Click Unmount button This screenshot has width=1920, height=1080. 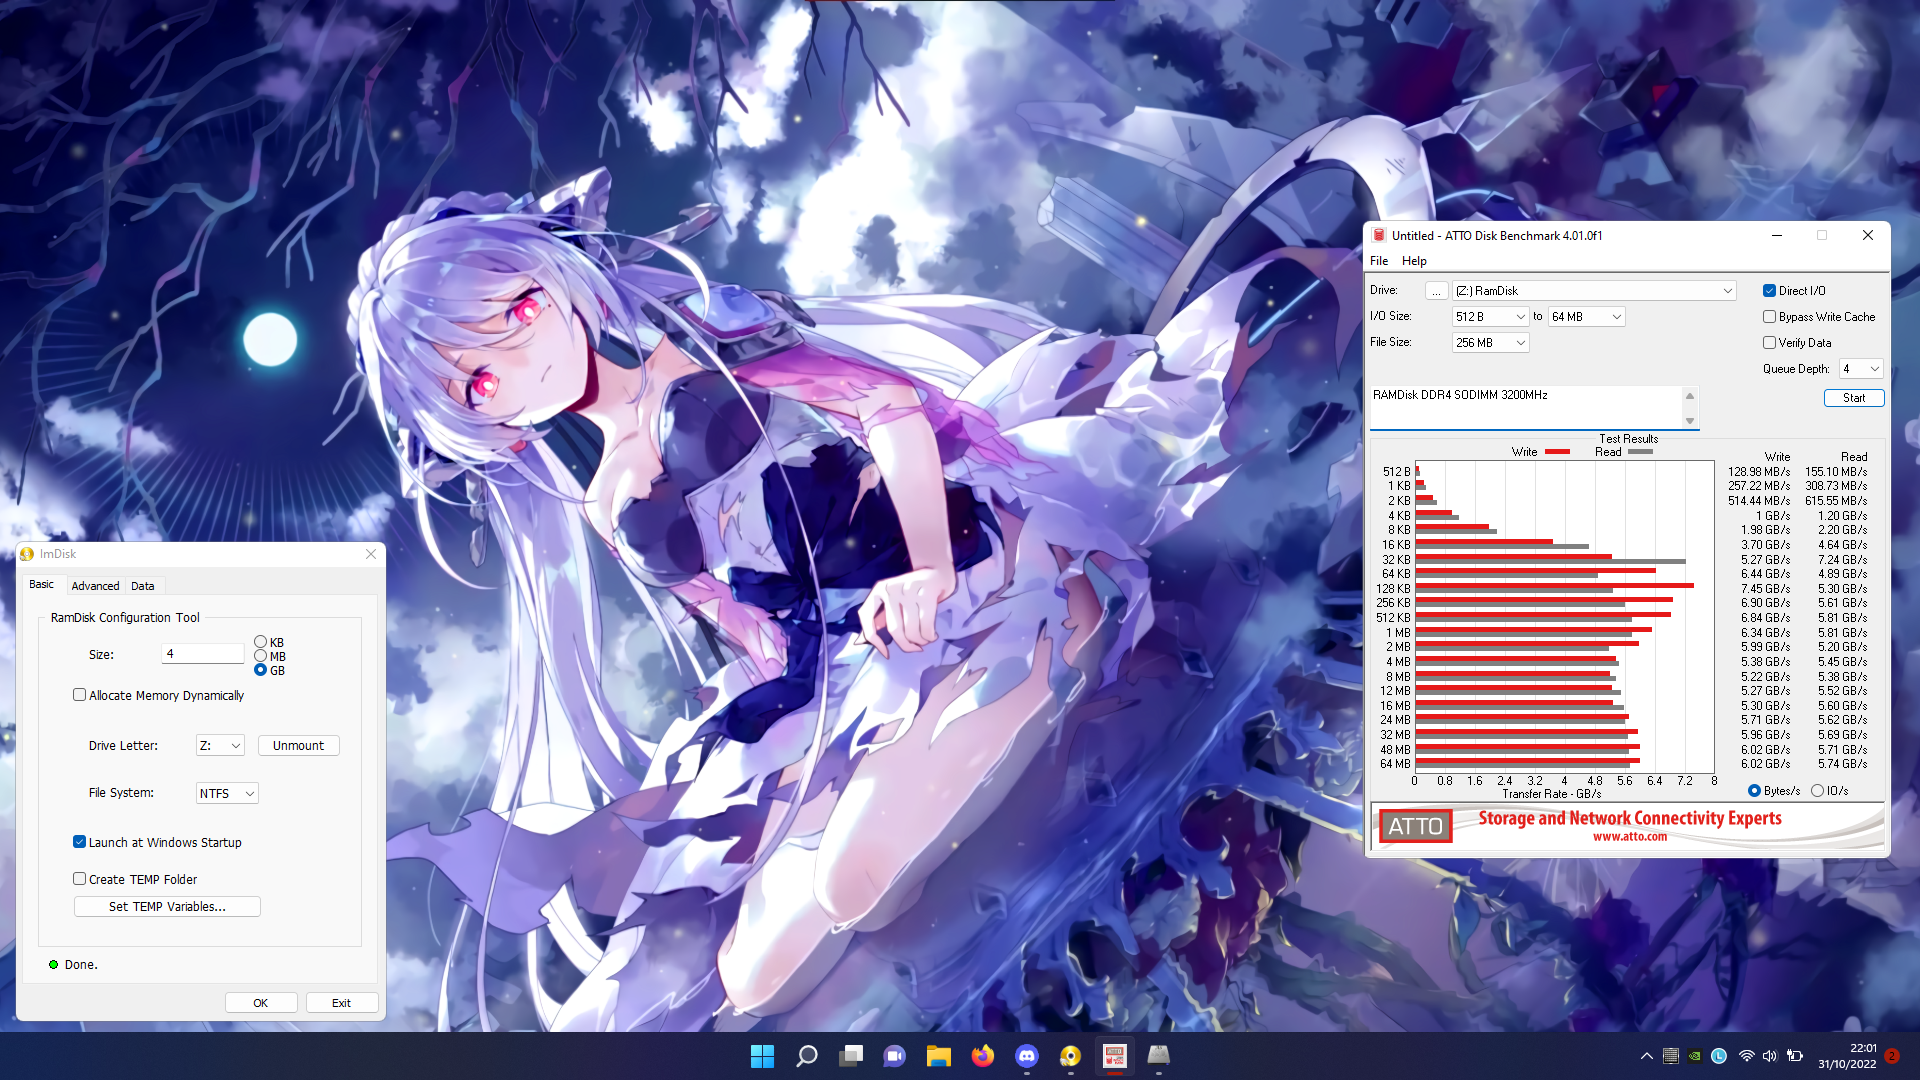298,746
